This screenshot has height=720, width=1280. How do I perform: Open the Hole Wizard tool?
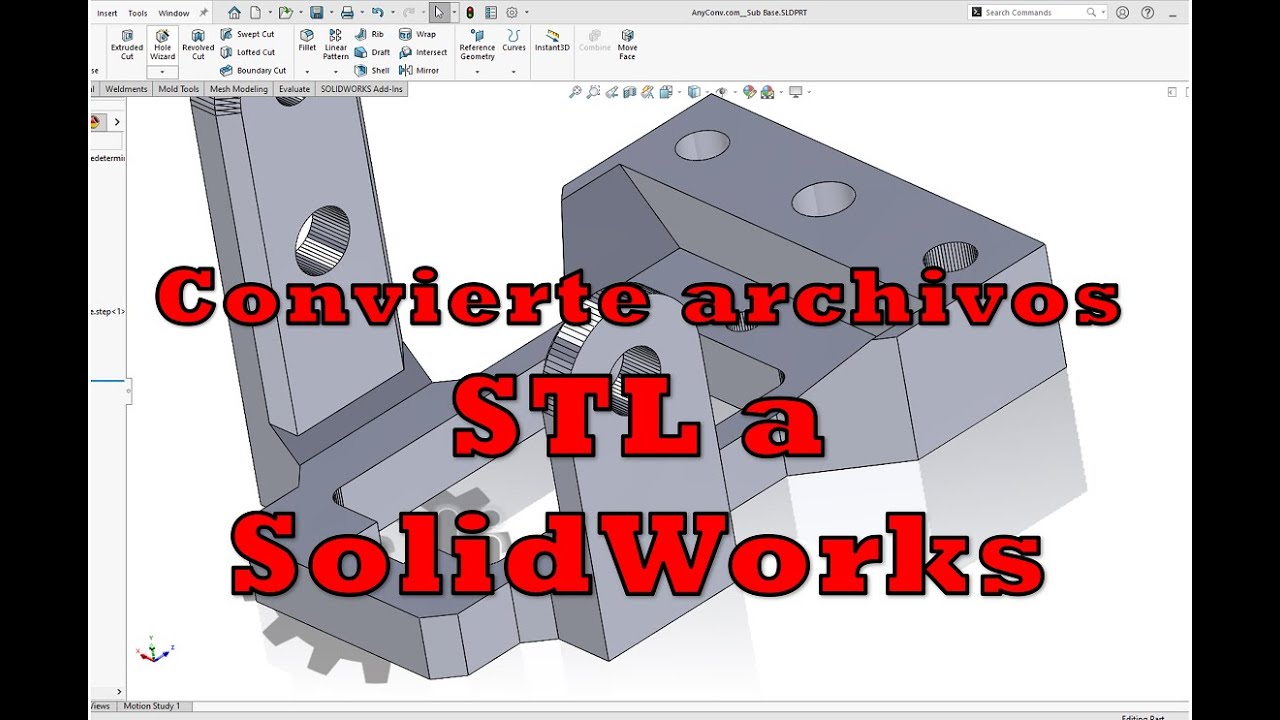(162, 44)
